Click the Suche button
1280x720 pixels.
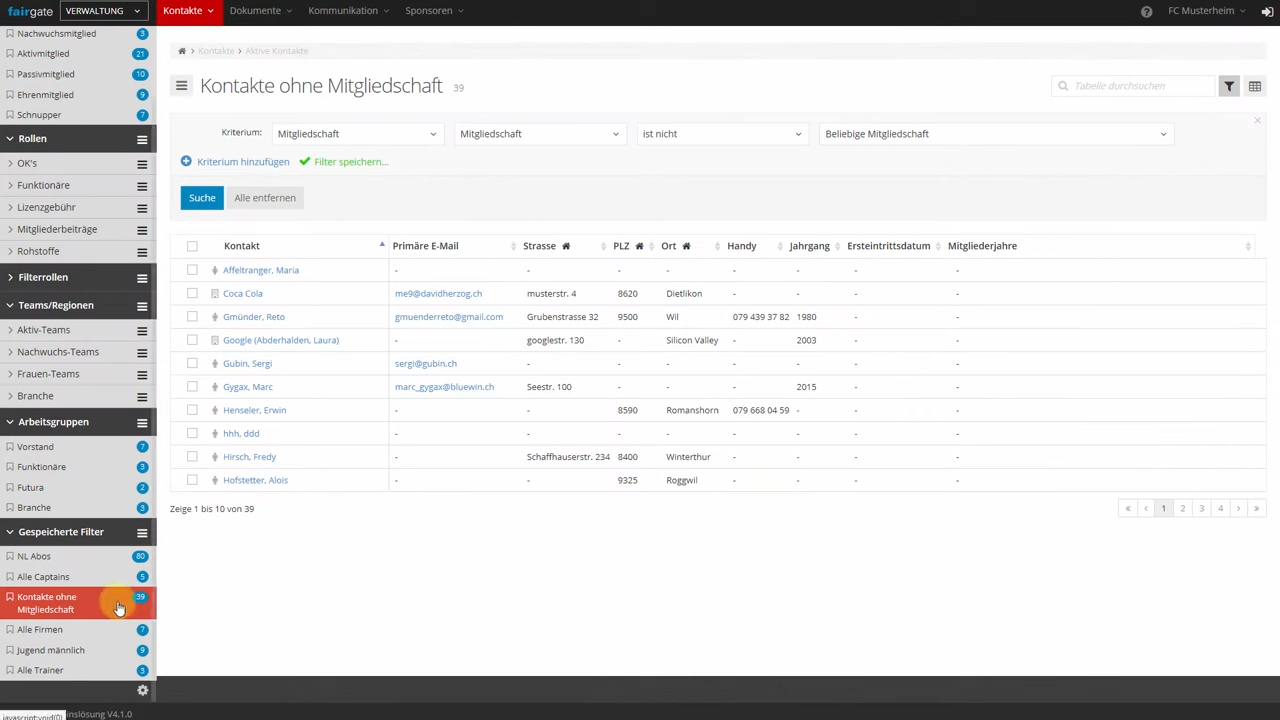pyautogui.click(x=202, y=198)
